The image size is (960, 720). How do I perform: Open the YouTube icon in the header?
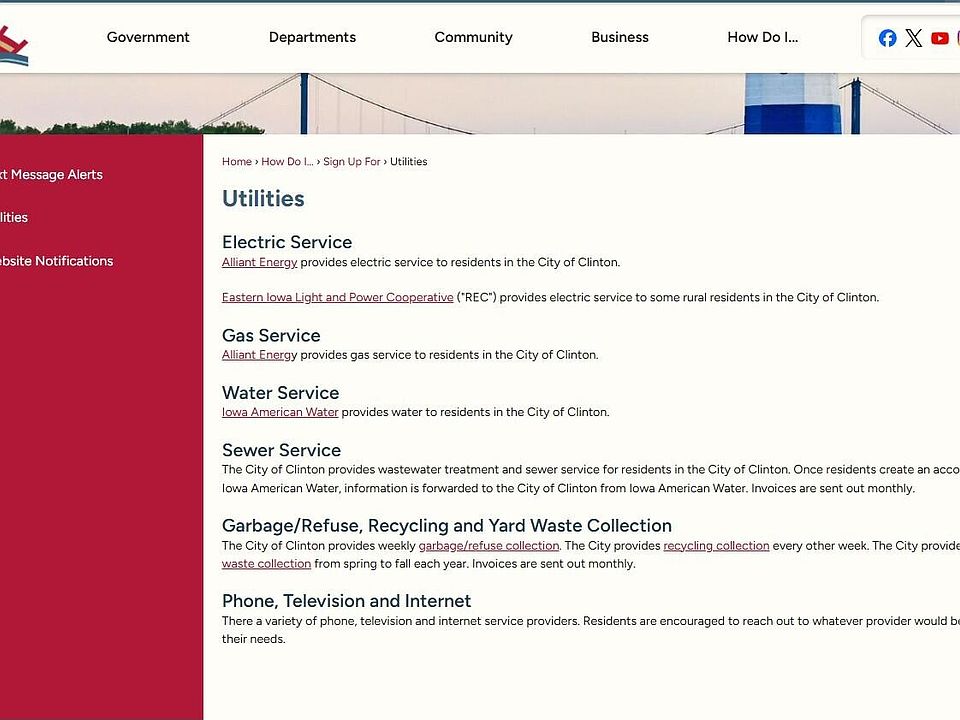tap(939, 38)
